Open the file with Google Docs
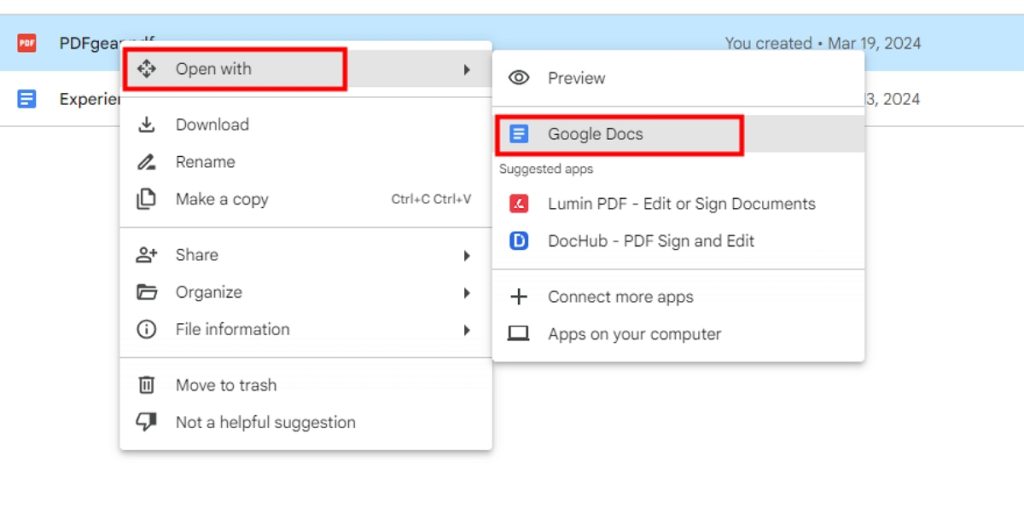The width and height of the screenshot is (1024, 521). [679, 134]
